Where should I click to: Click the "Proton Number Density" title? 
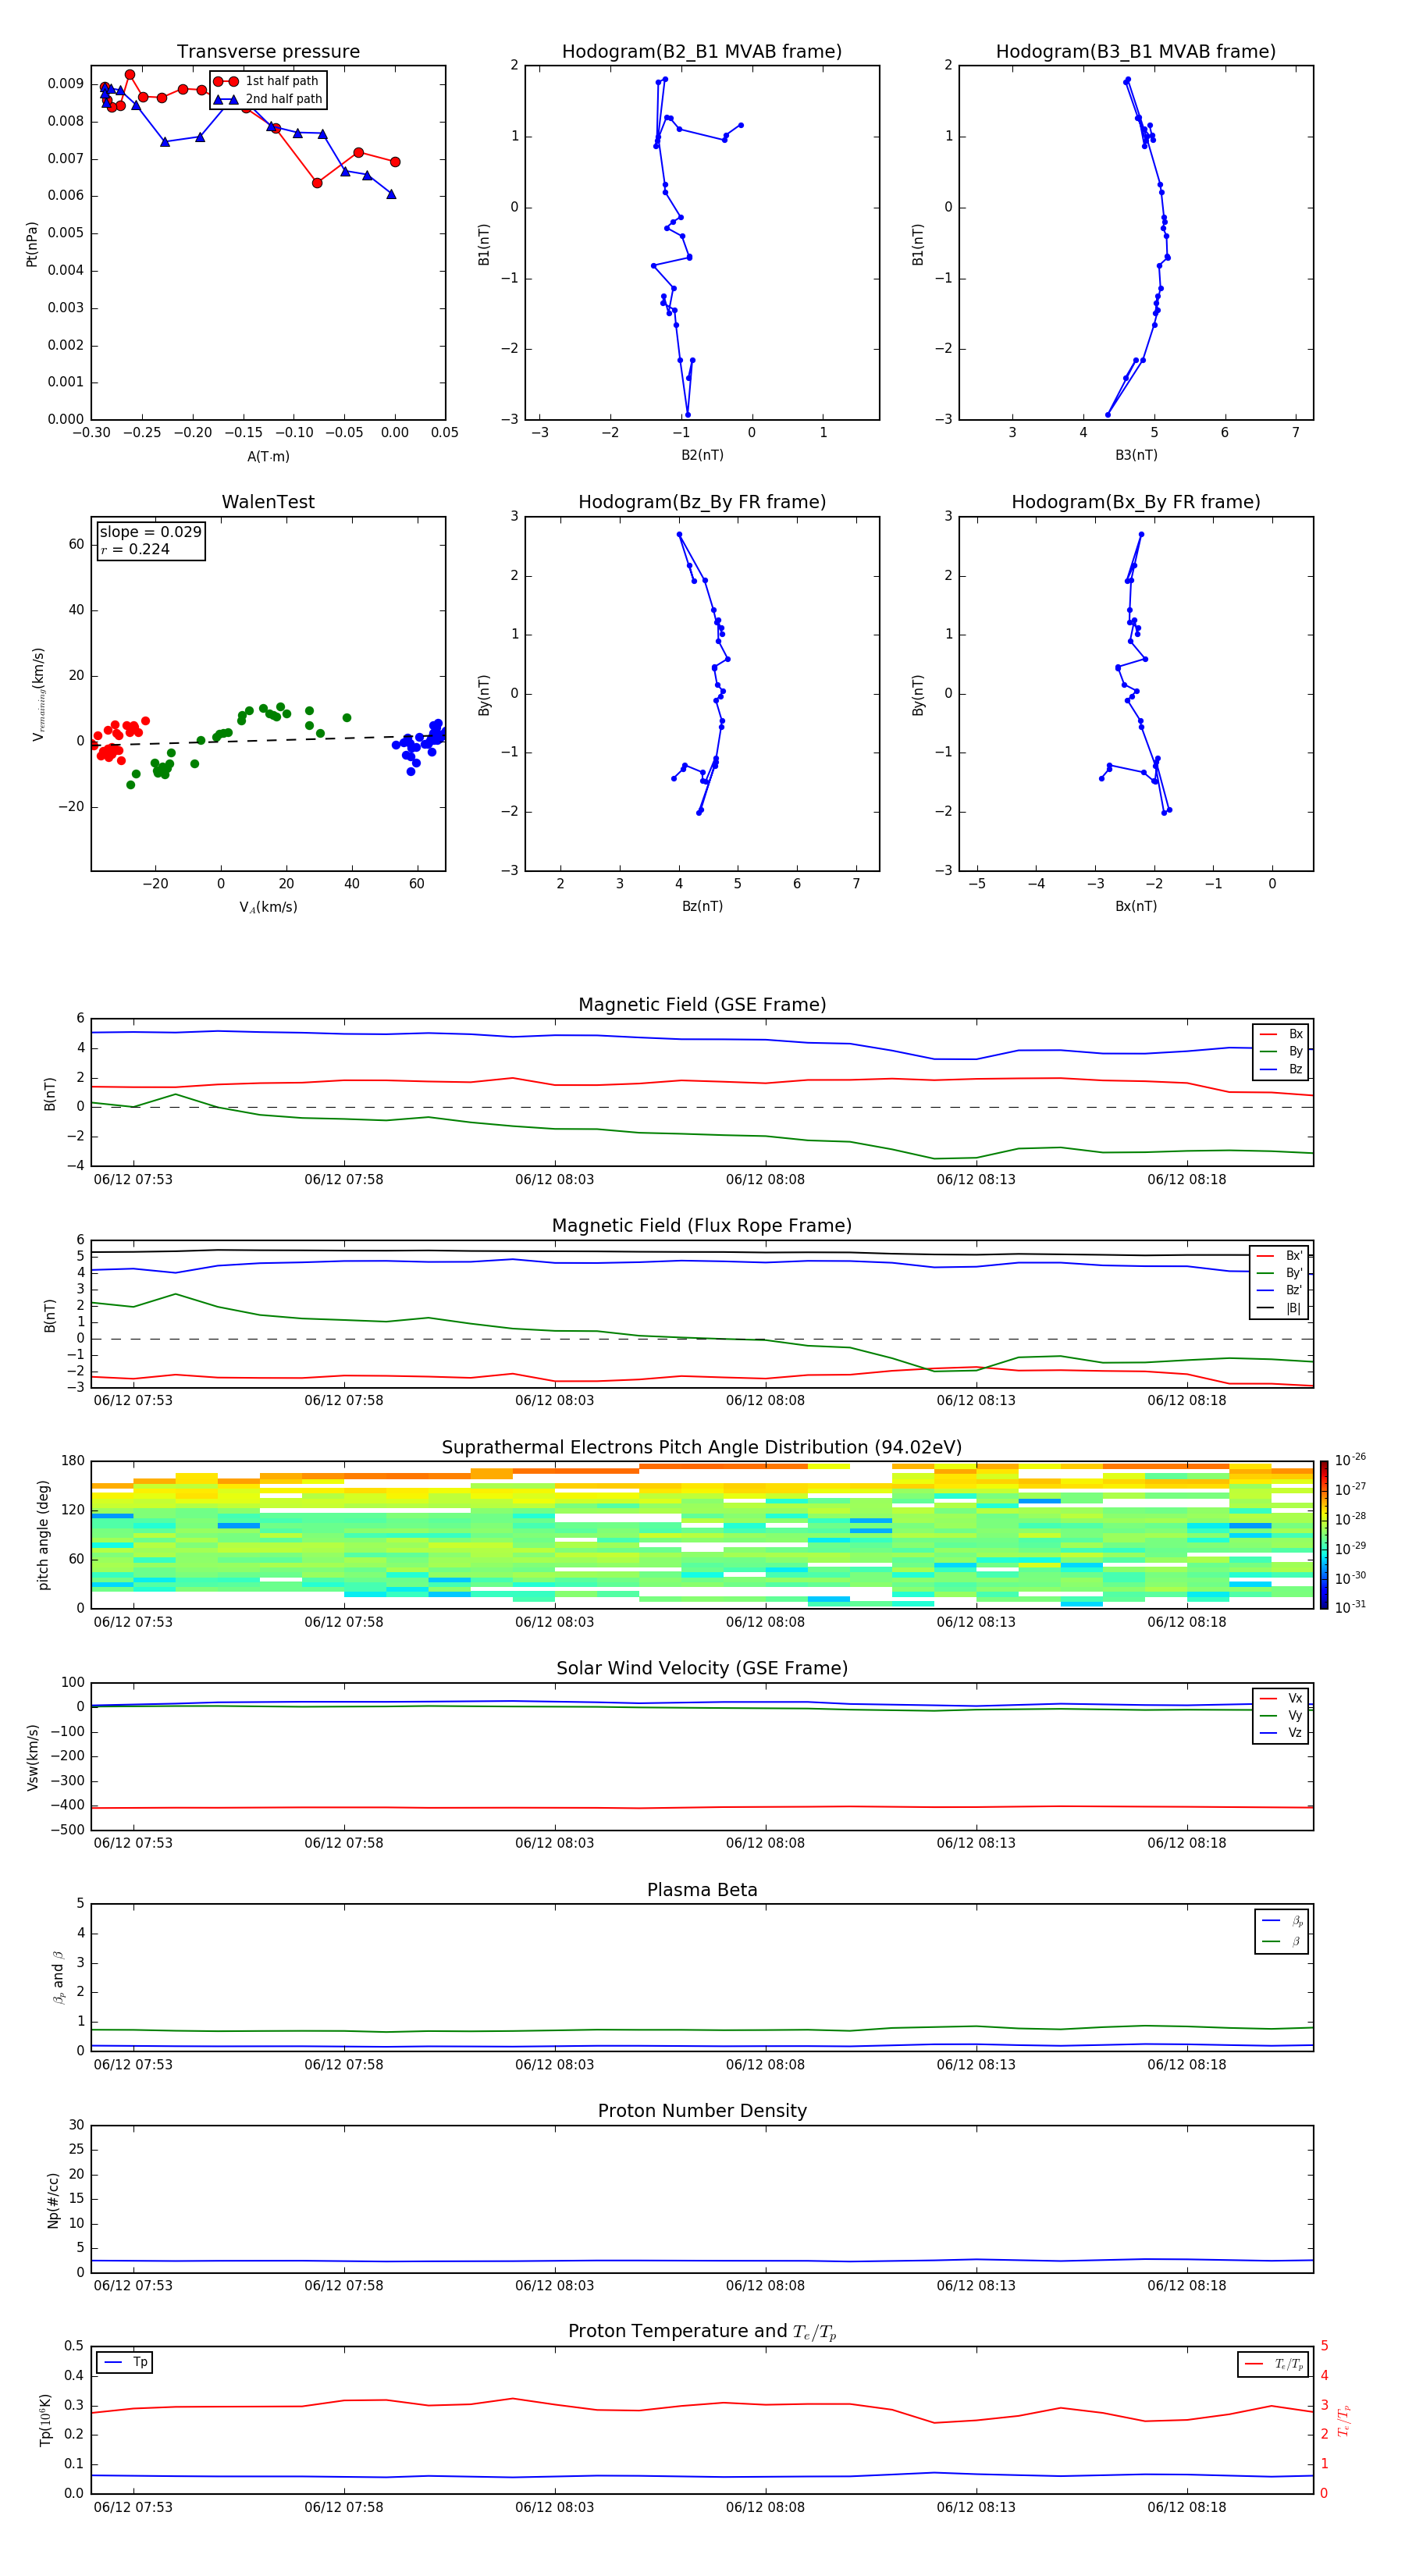coord(702,2111)
